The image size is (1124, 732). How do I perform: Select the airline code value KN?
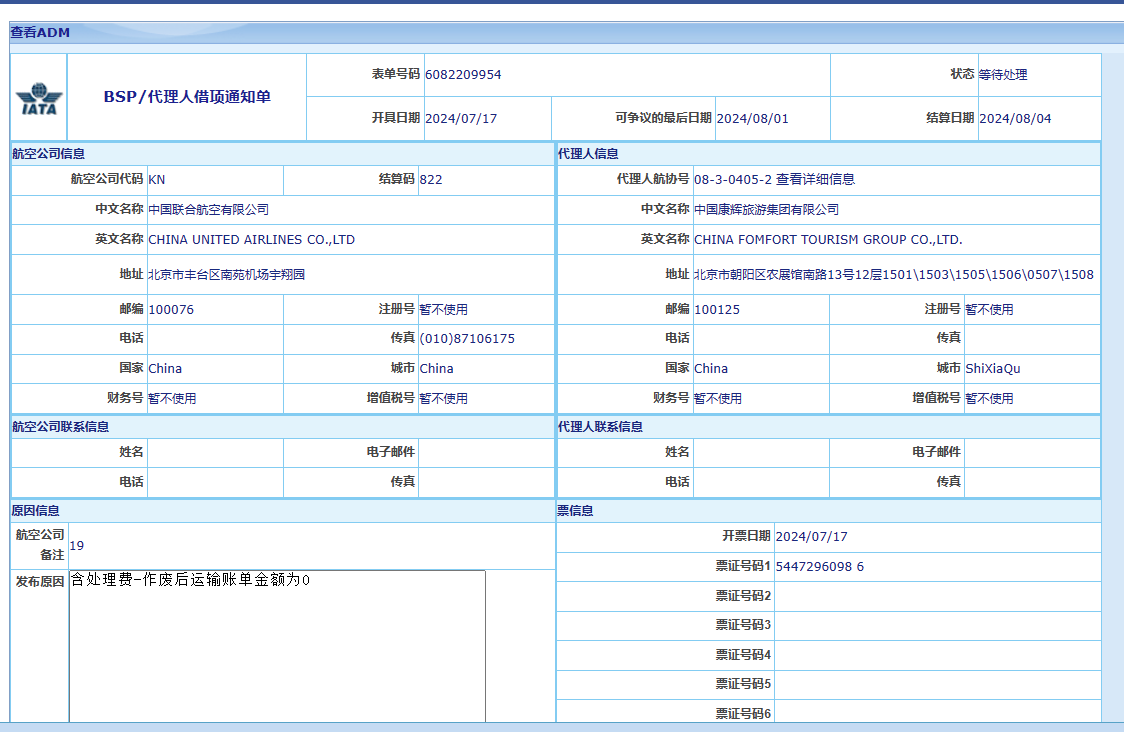157,180
